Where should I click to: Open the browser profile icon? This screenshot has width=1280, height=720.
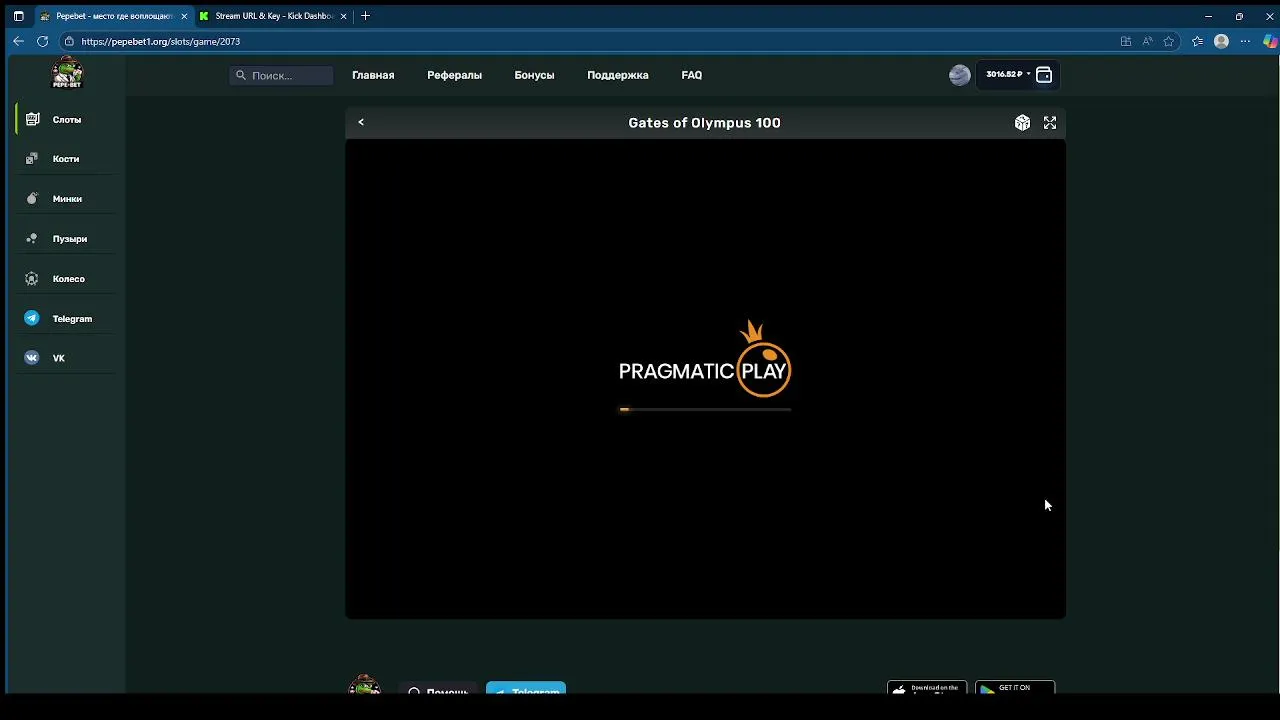[1221, 41]
